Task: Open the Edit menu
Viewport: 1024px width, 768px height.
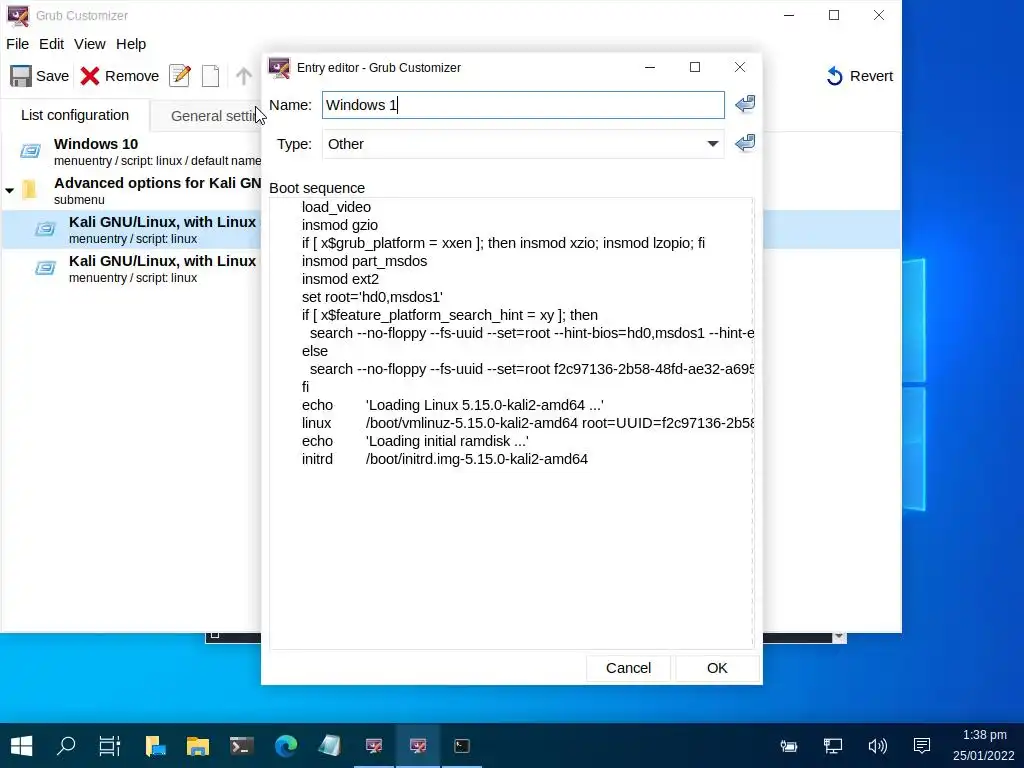Action: 51,44
